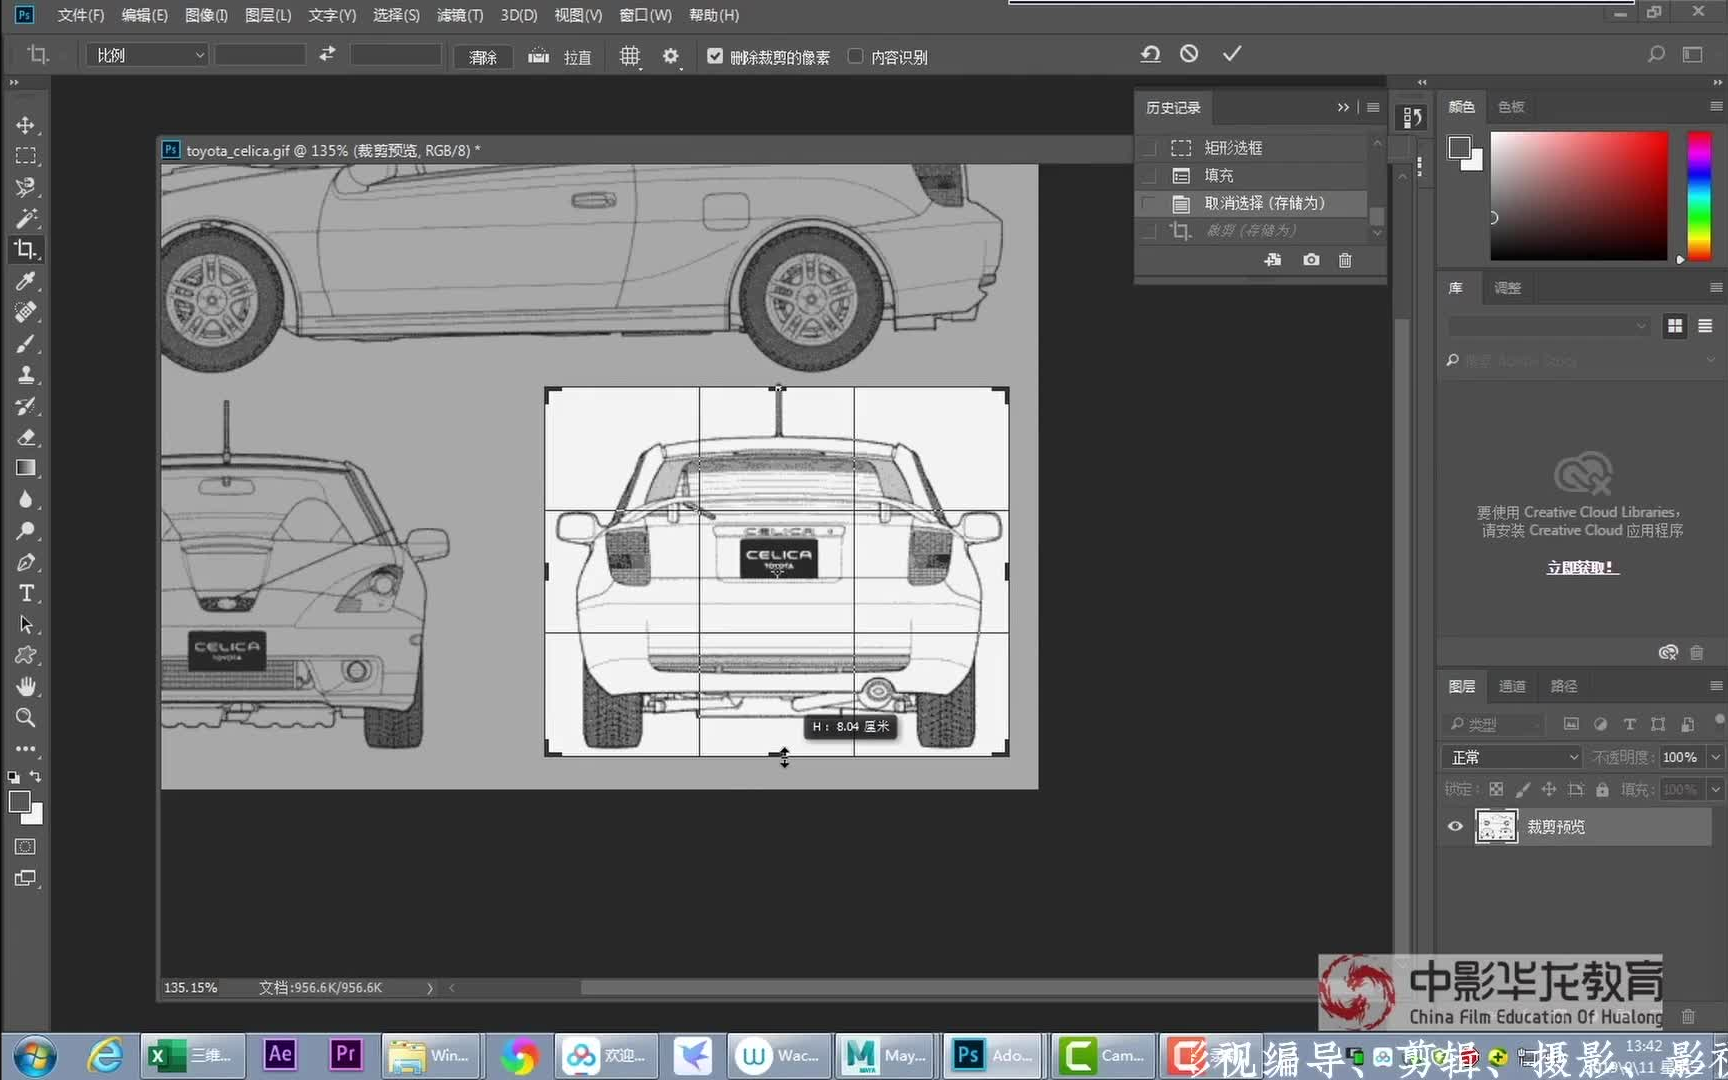Commit the crop with checkmark
The image size is (1728, 1080).
[1232, 54]
